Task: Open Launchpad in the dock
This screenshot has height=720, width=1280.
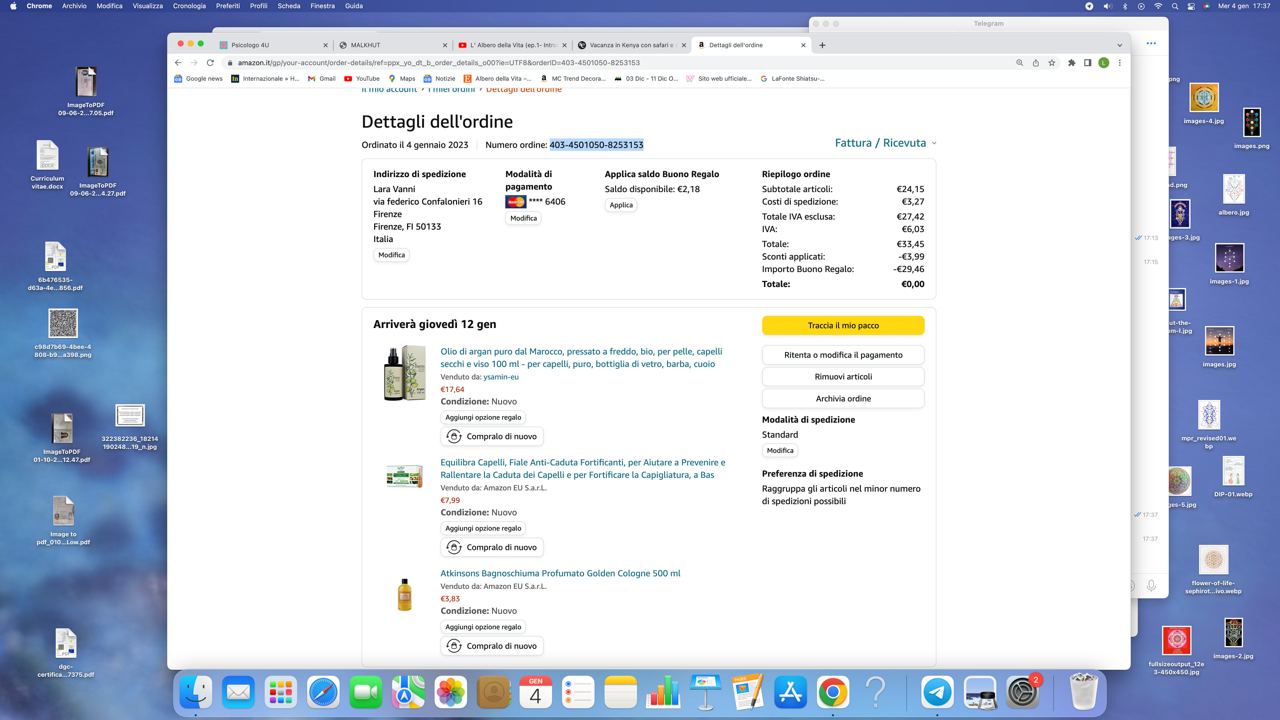Action: point(281,692)
